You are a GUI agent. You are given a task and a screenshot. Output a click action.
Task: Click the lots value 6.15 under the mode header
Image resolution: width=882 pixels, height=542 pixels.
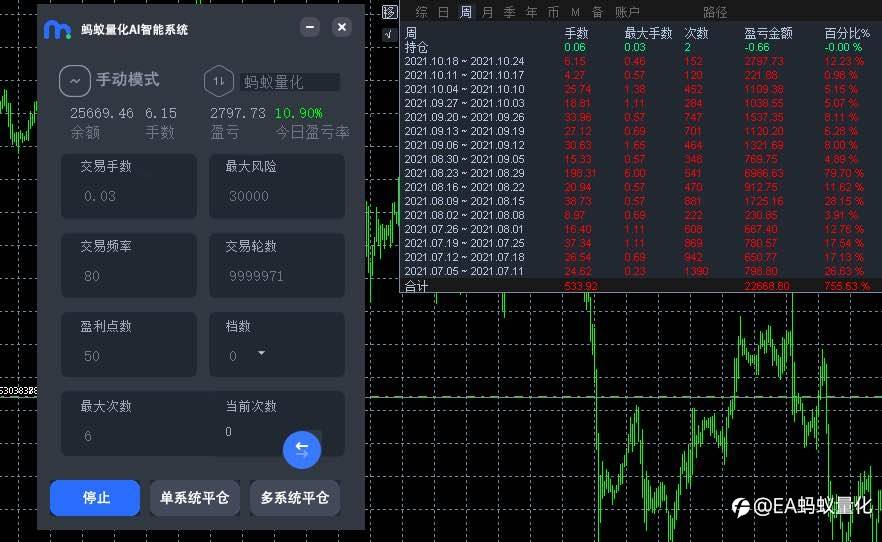(x=161, y=113)
